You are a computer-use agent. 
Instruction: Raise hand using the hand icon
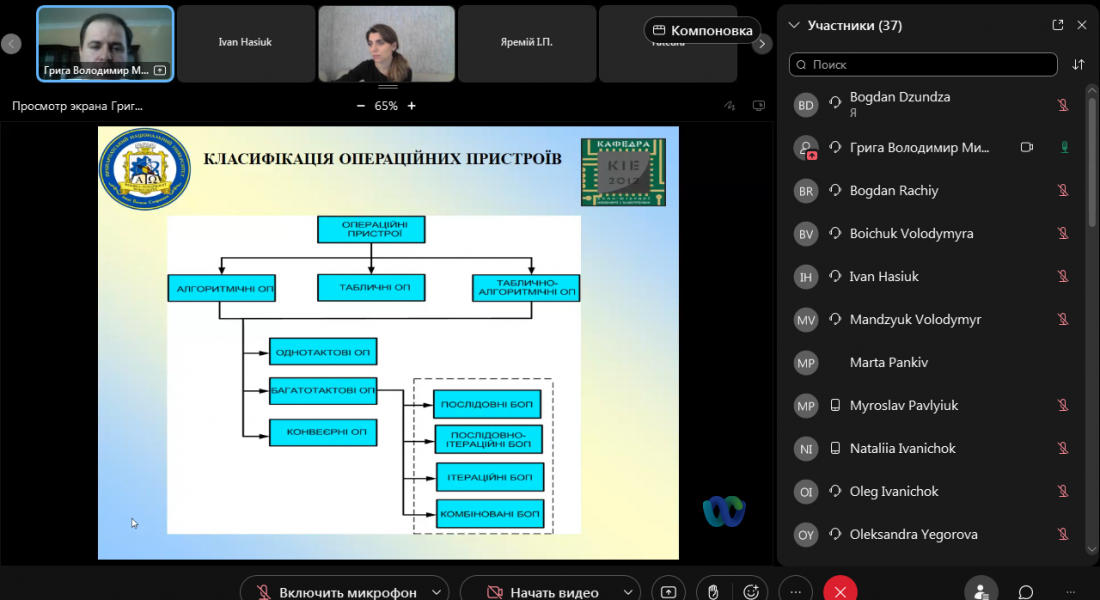pos(712,591)
